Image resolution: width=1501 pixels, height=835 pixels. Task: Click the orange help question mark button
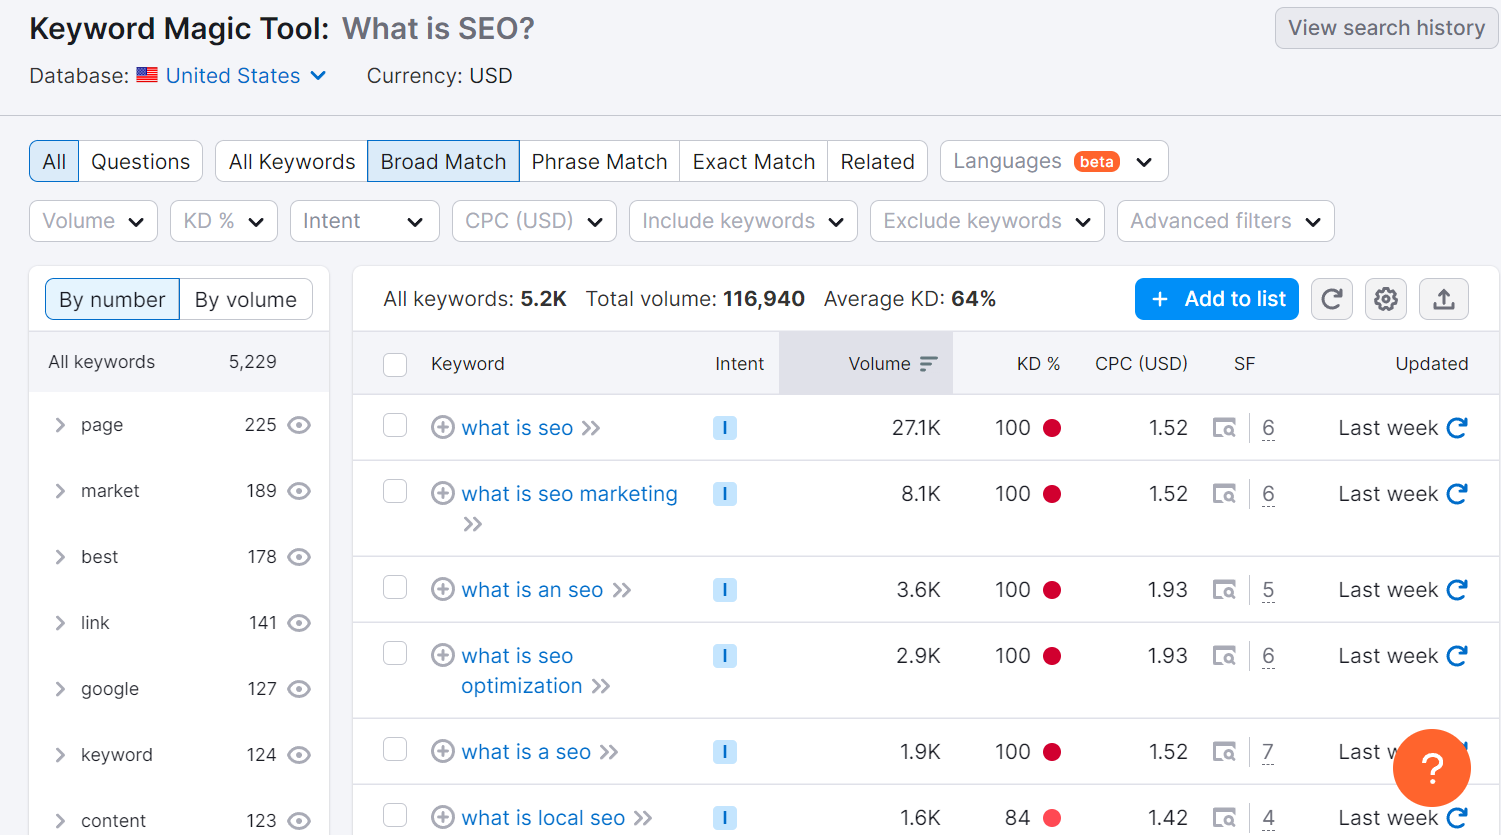pyautogui.click(x=1432, y=768)
